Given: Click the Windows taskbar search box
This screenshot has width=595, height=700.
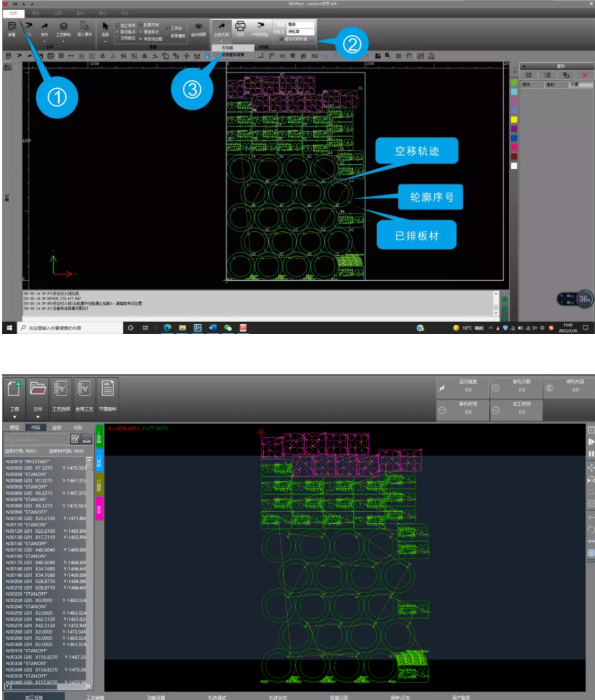Looking at the screenshot, I should (x=71, y=328).
